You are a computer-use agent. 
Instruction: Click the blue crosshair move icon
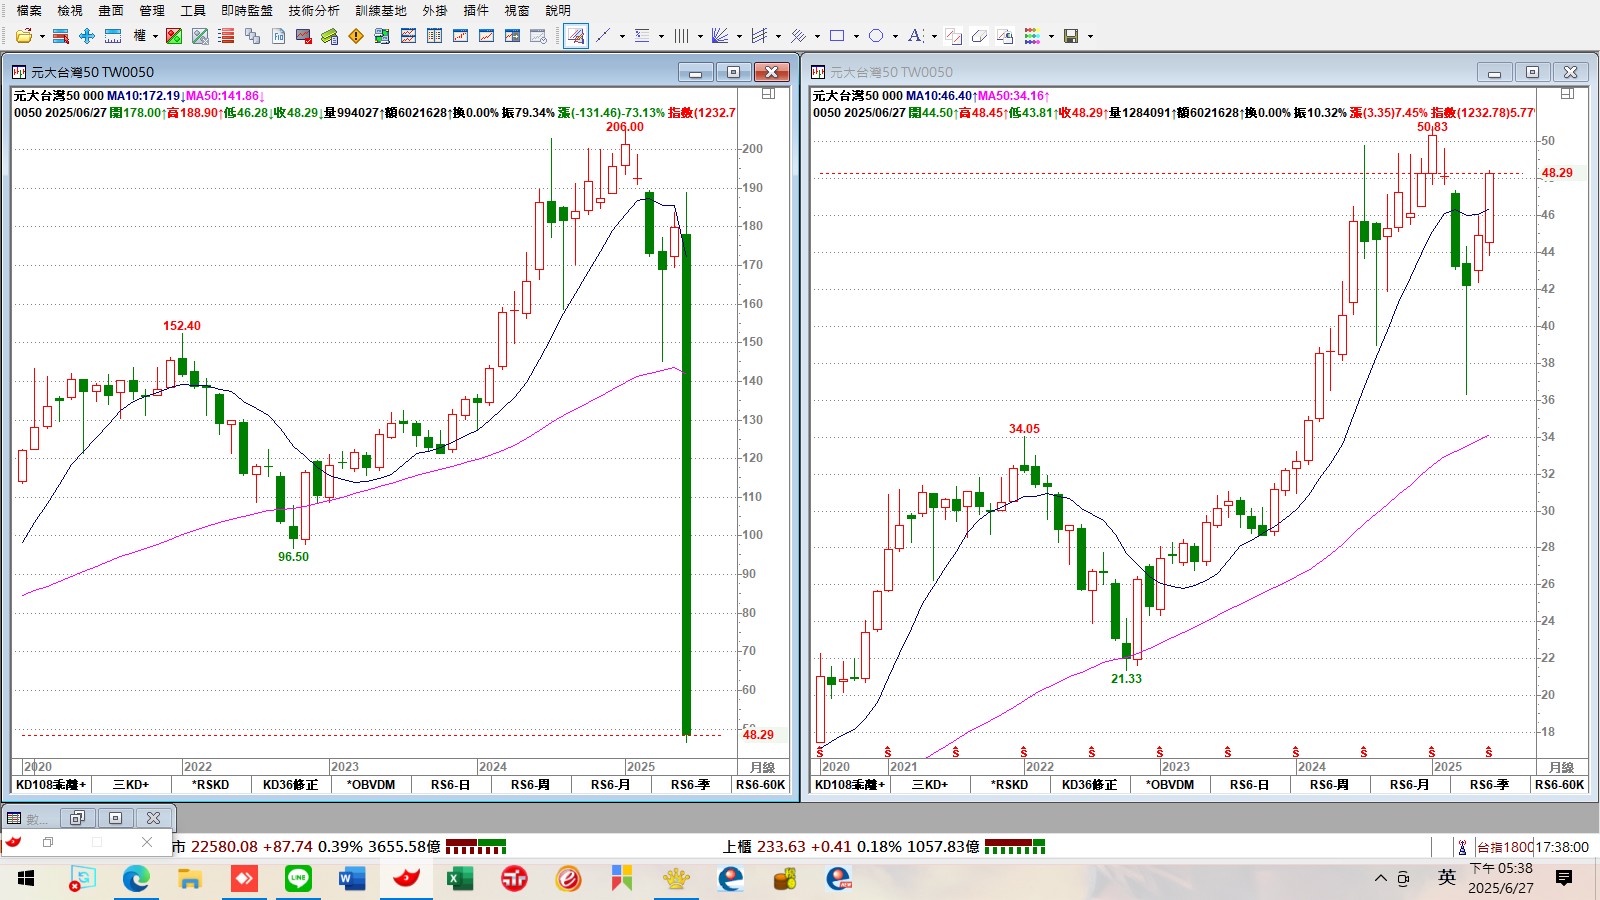[x=87, y=36]
